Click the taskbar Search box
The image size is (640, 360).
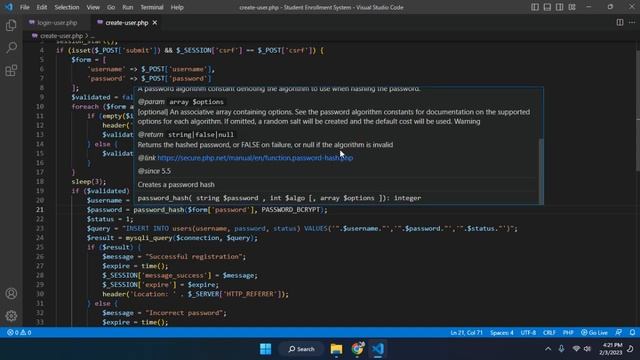pos(302,349)
